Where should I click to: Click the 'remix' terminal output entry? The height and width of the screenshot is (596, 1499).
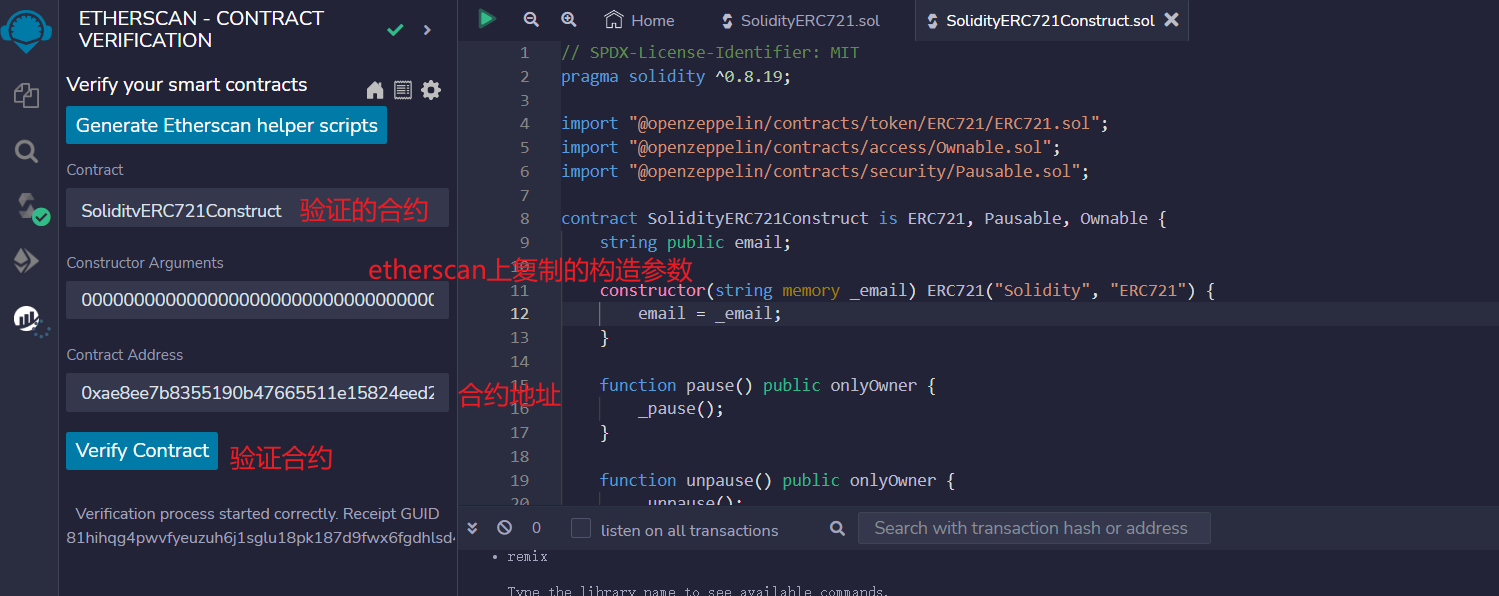(527, 556)
